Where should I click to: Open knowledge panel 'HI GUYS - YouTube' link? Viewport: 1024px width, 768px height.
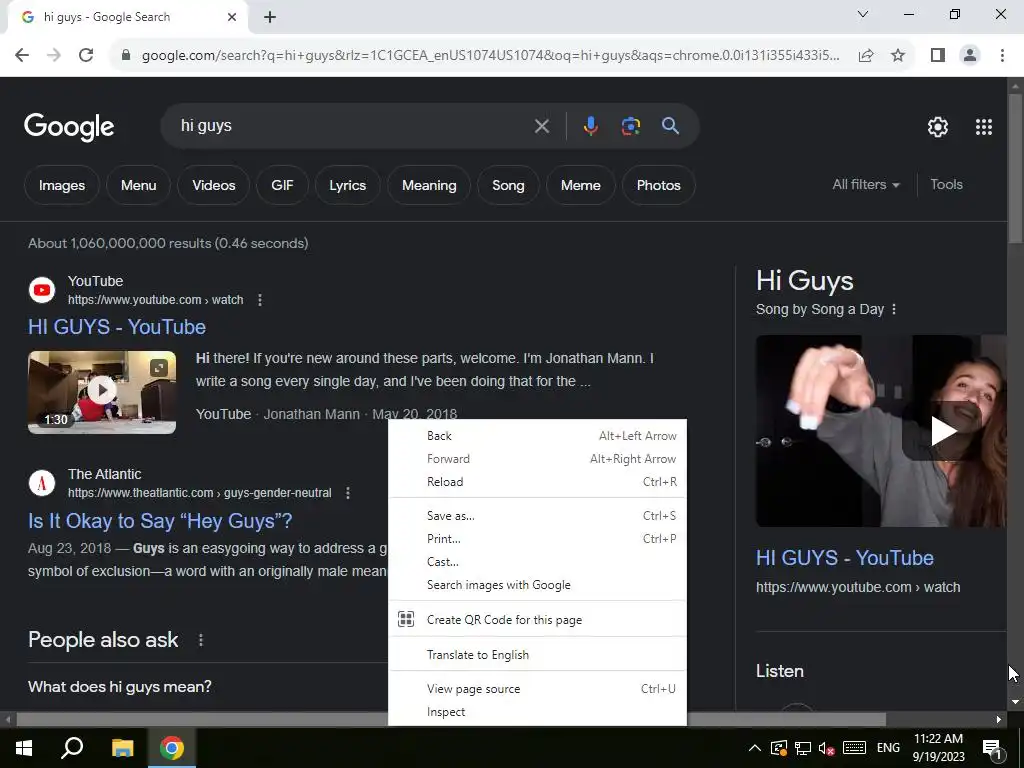[845, 558]
